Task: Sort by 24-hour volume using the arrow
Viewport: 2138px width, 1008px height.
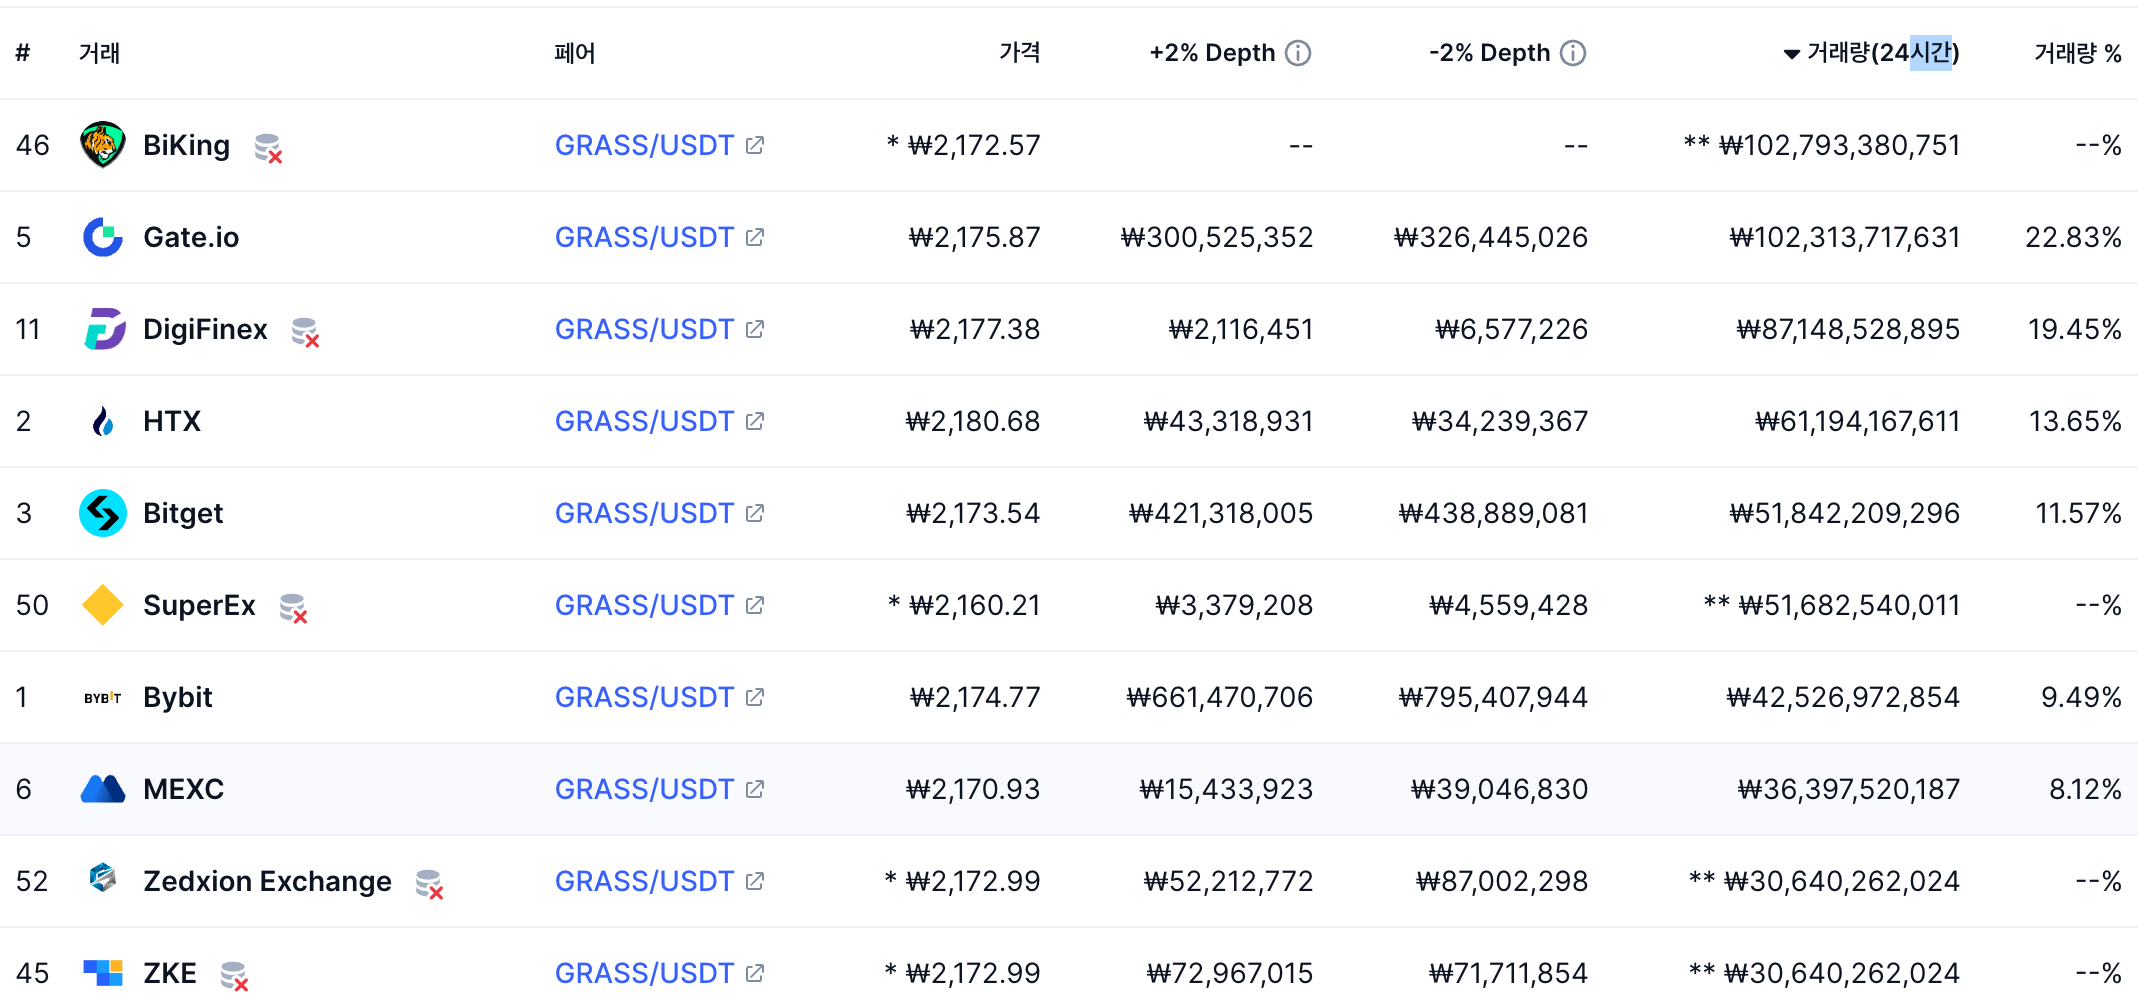Action: (x=1791, y=54)
